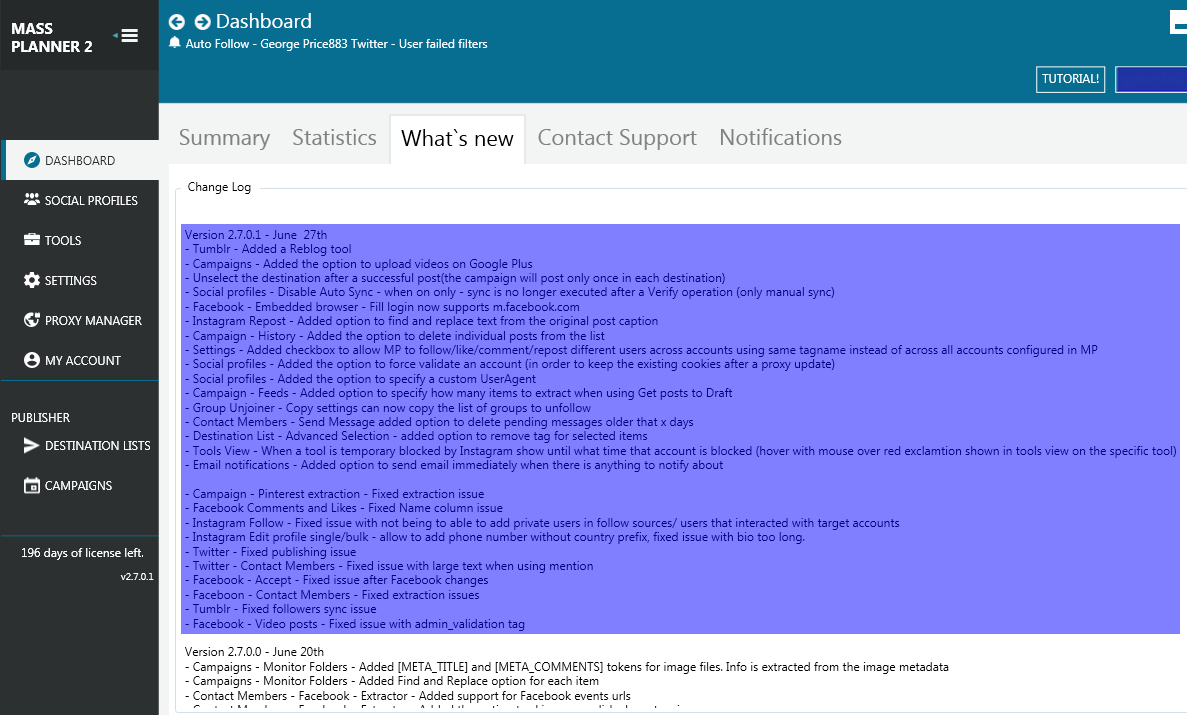Collapse sidebar using the hamburger menu icon
This screenshot has width=1187, height=715.
pos(128,36)
